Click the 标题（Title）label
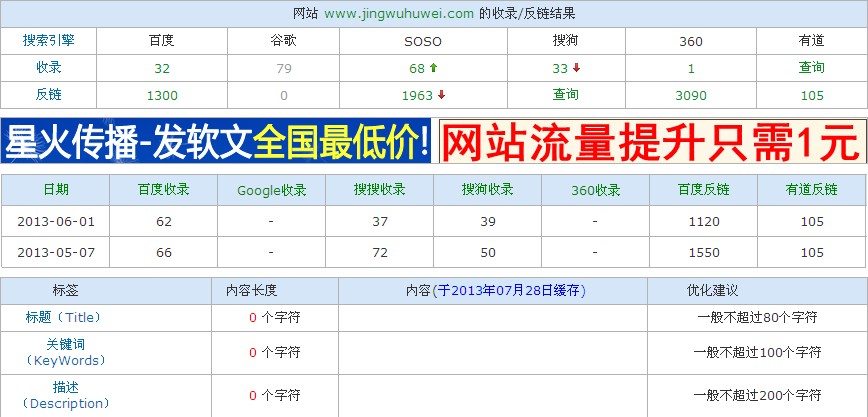The height and width of the screenshot is (417, 868). [x=64, y=318]
